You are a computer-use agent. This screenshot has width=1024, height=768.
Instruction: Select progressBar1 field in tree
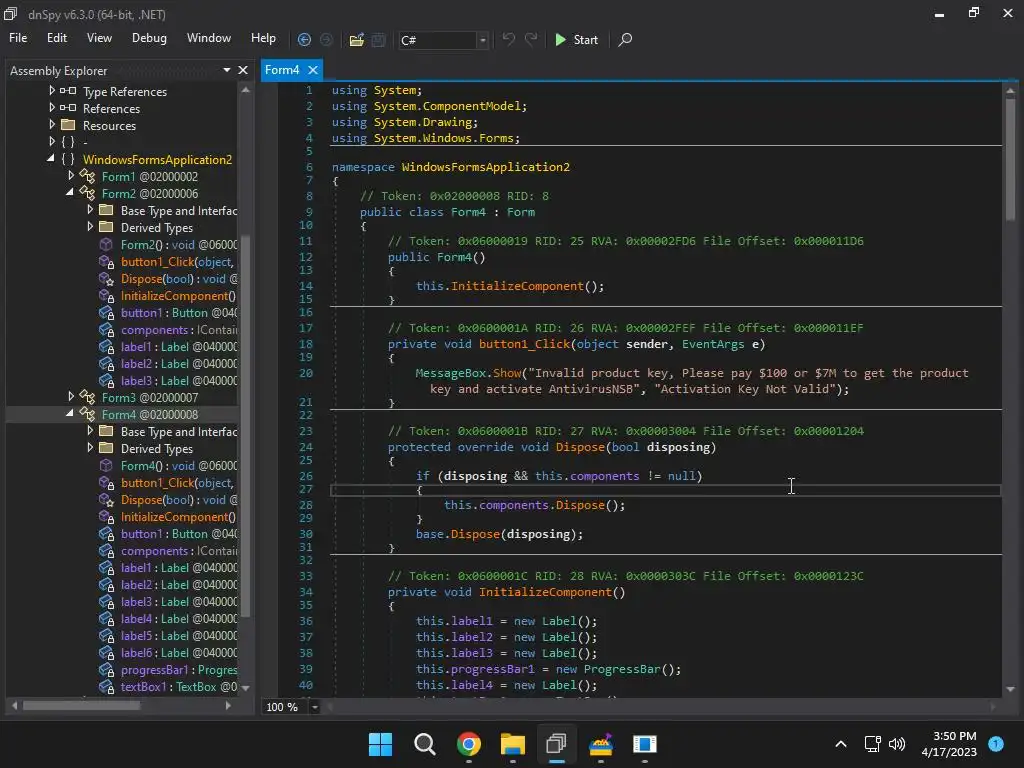(x=179, y=670)
